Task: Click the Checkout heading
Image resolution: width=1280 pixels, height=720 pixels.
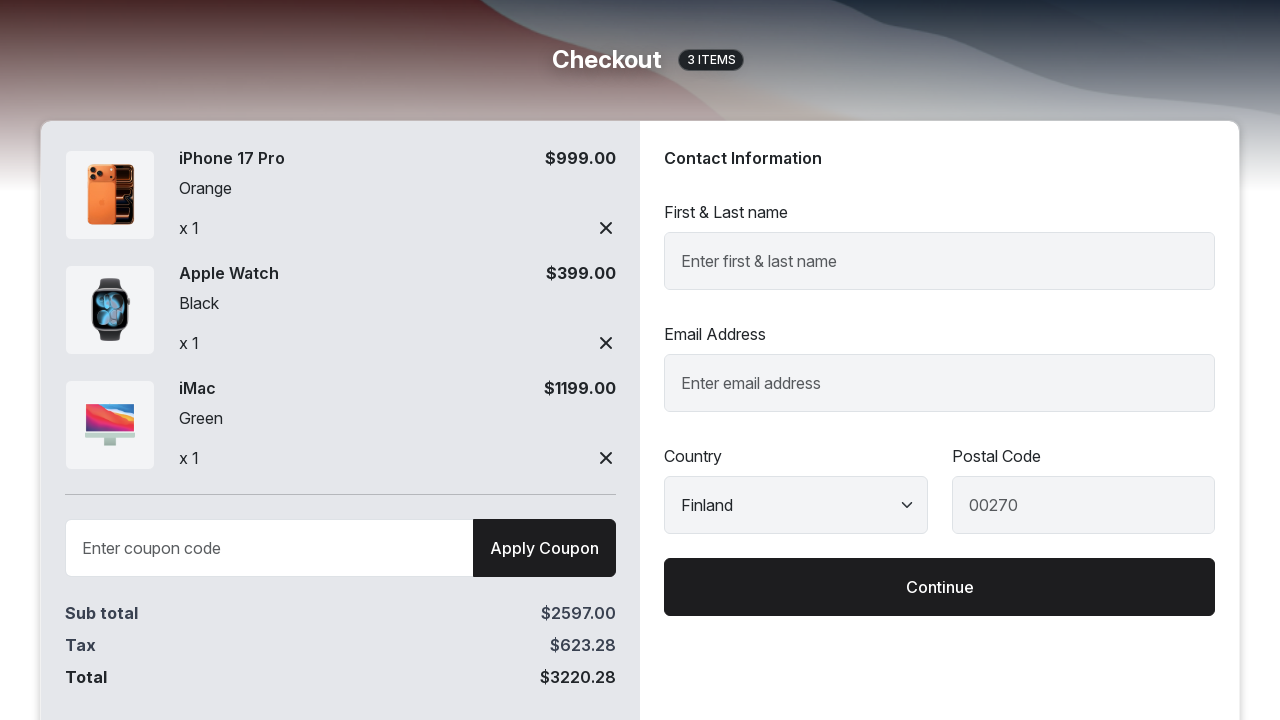Action: point(606,60)
